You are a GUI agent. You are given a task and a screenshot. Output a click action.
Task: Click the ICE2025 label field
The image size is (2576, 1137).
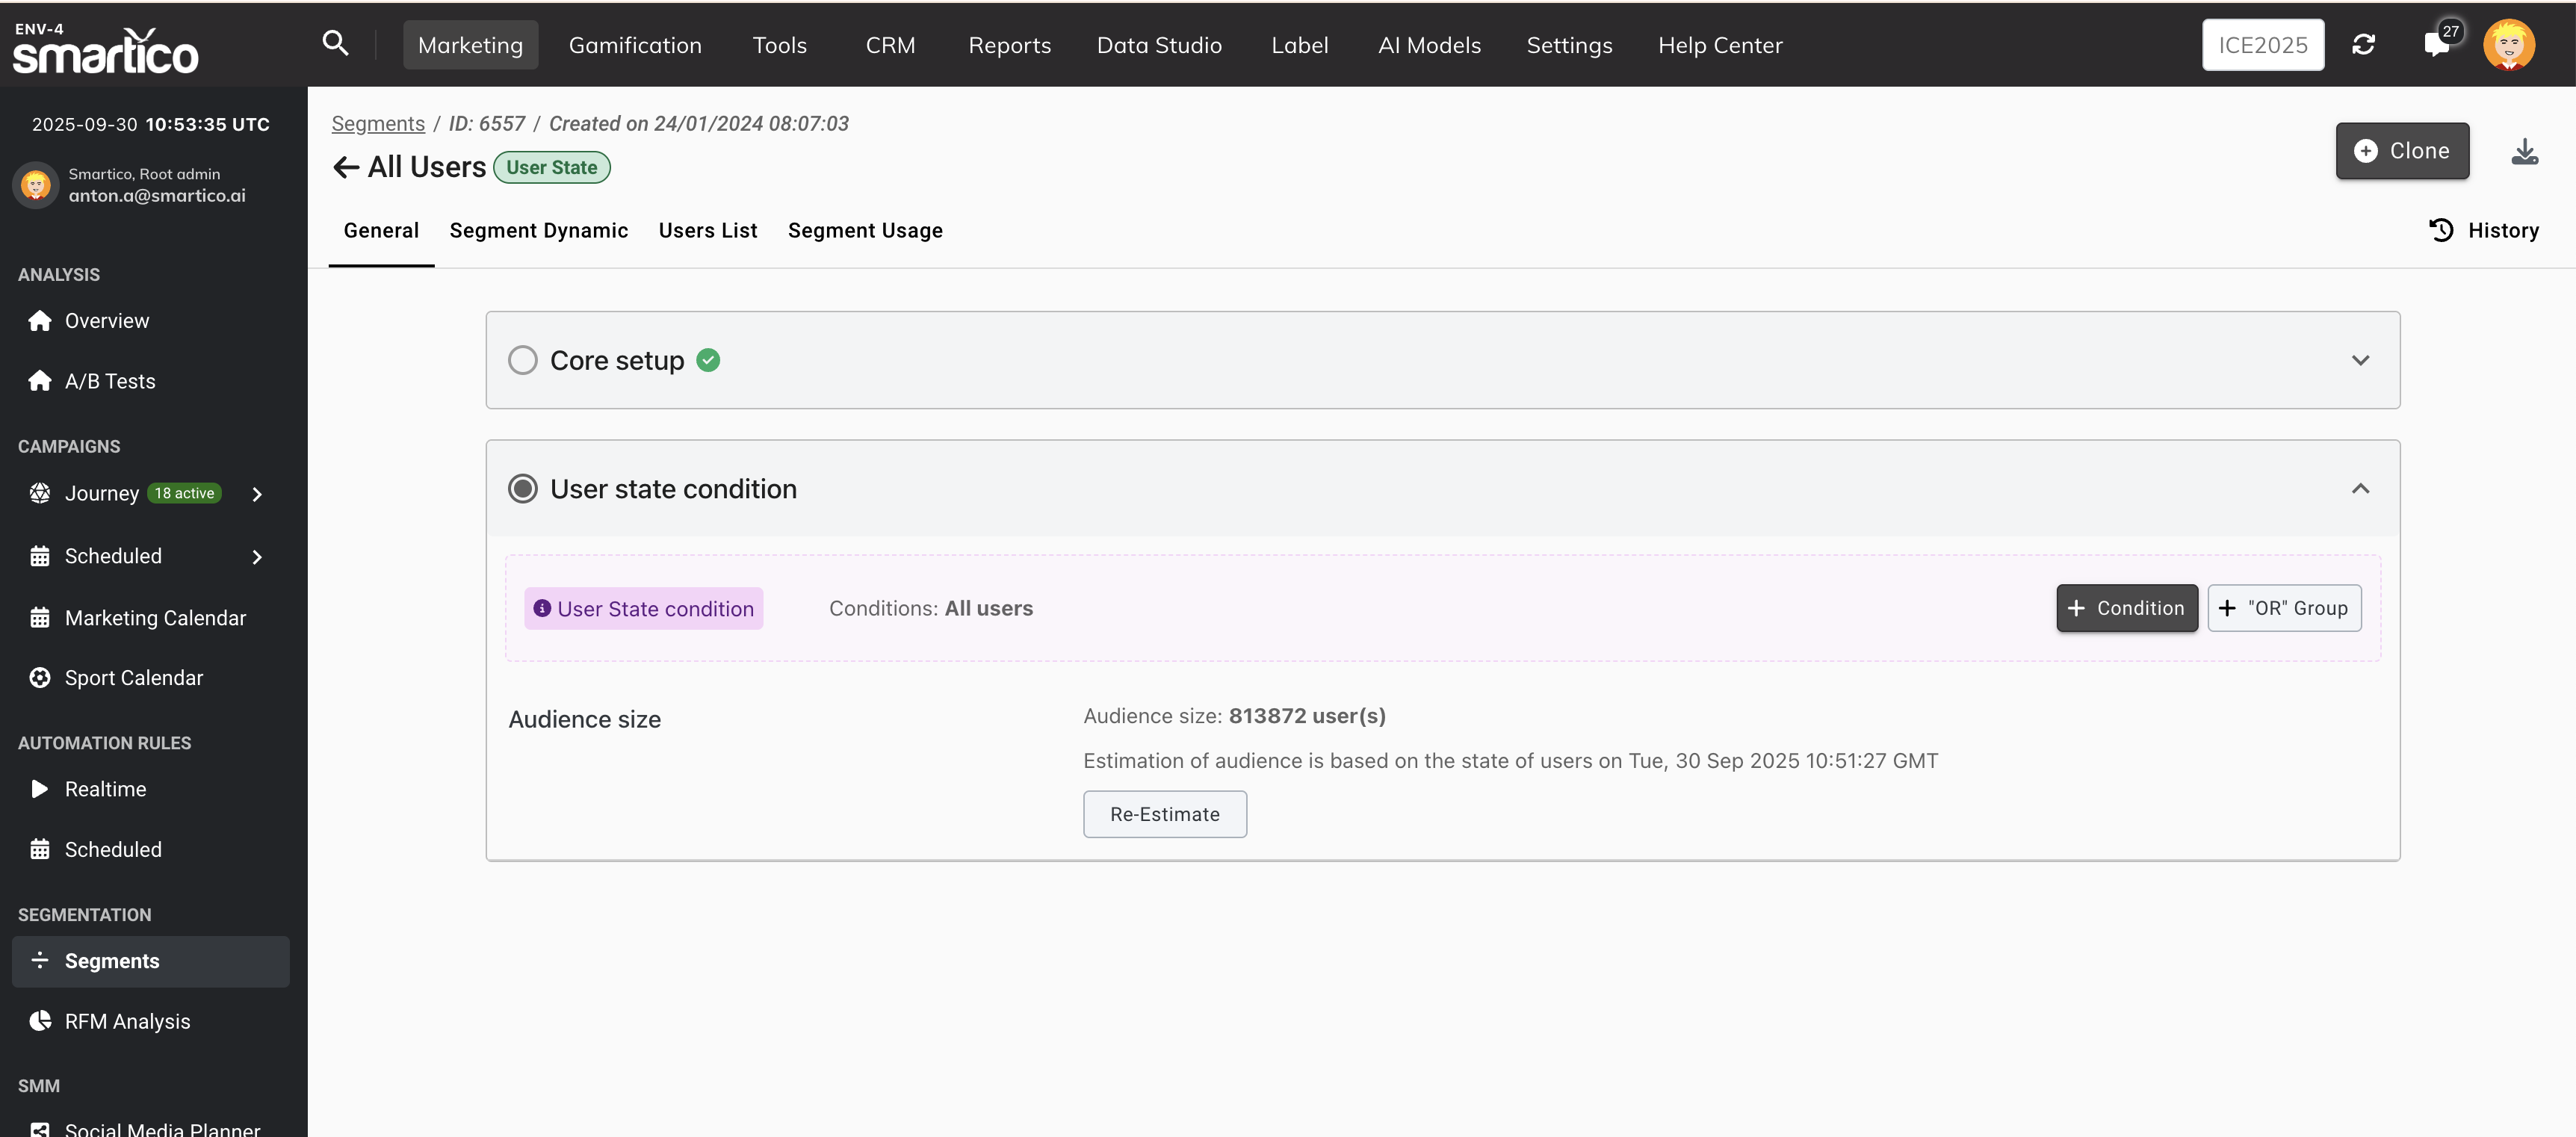coord(2262,45)
